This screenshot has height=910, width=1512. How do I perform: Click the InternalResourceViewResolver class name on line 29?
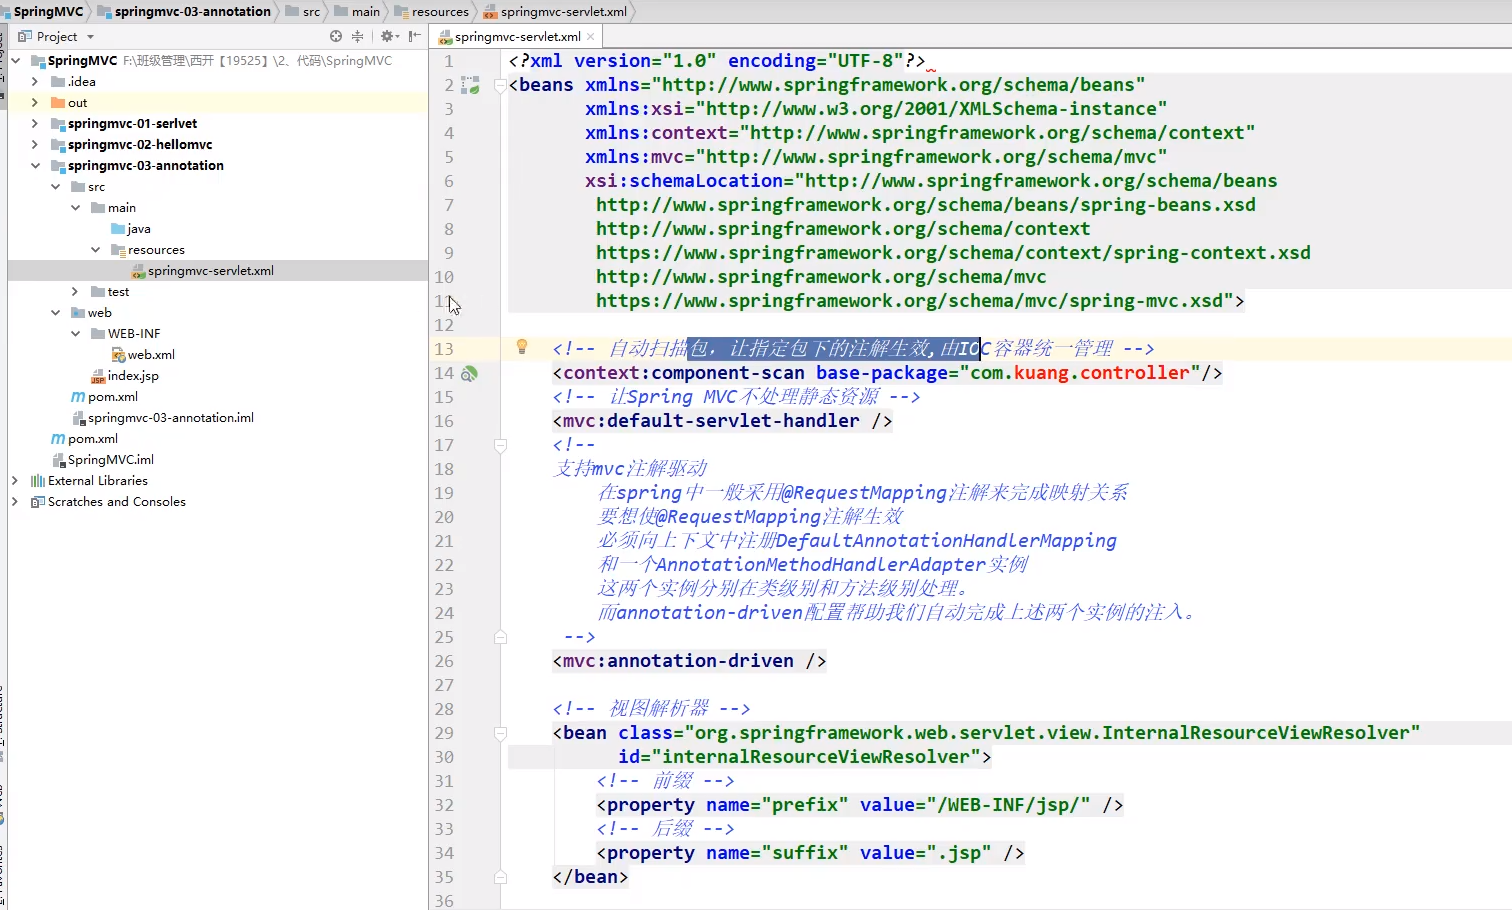[x=1256, y=733]
